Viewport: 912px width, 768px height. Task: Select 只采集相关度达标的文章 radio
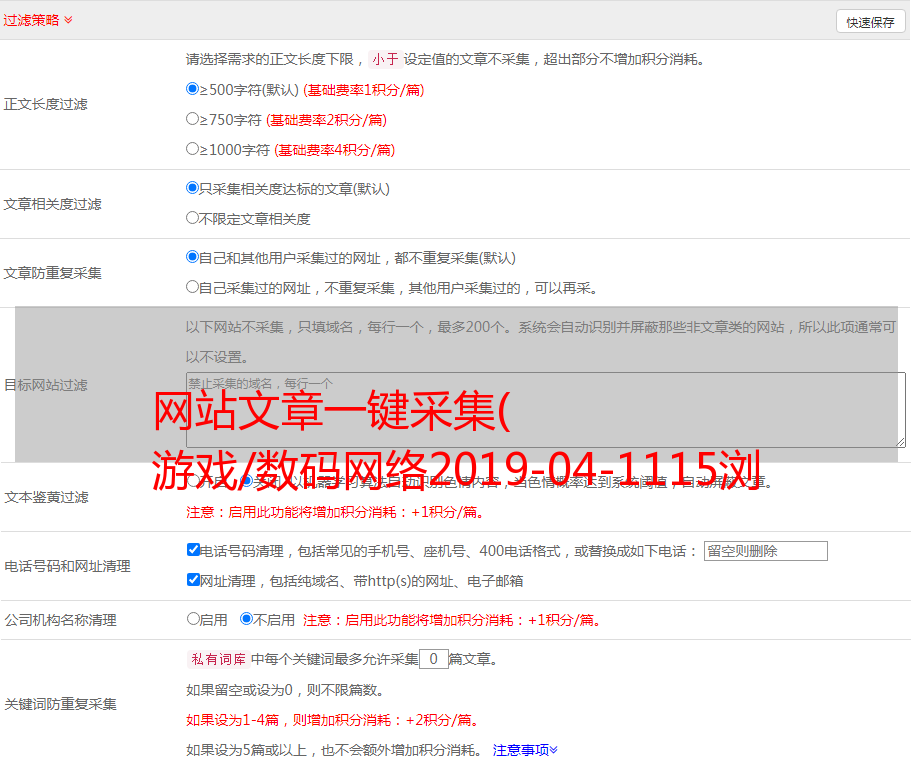point(192,187)
